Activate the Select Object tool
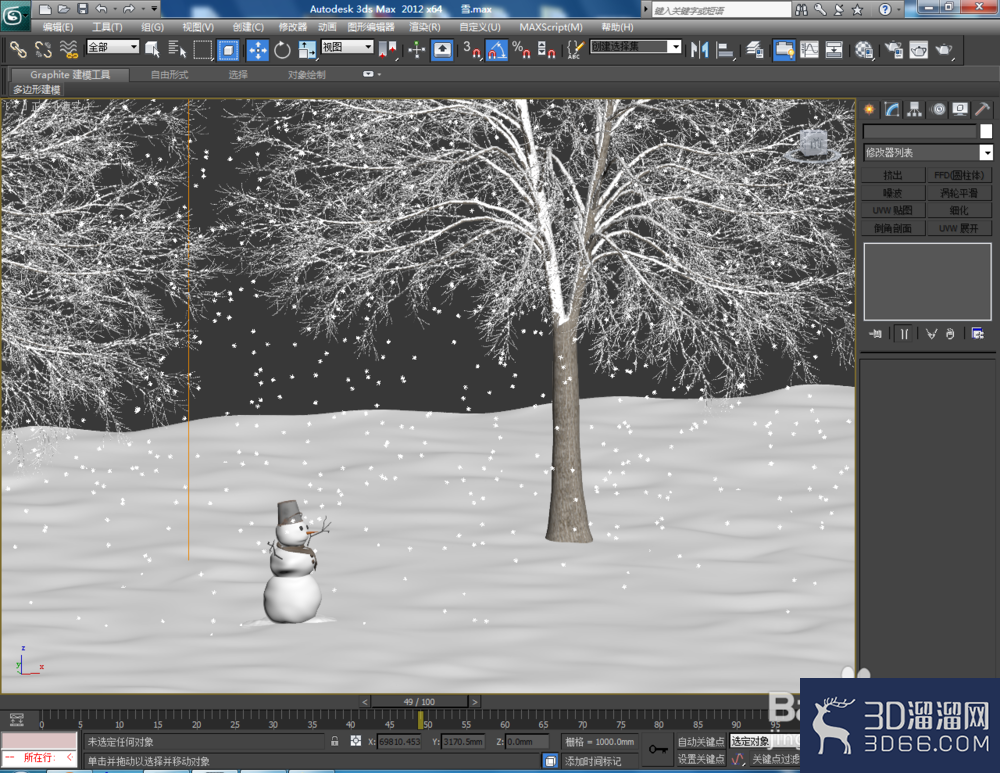1000x773 pixels. pyautogui.click(x=152, y=50)
